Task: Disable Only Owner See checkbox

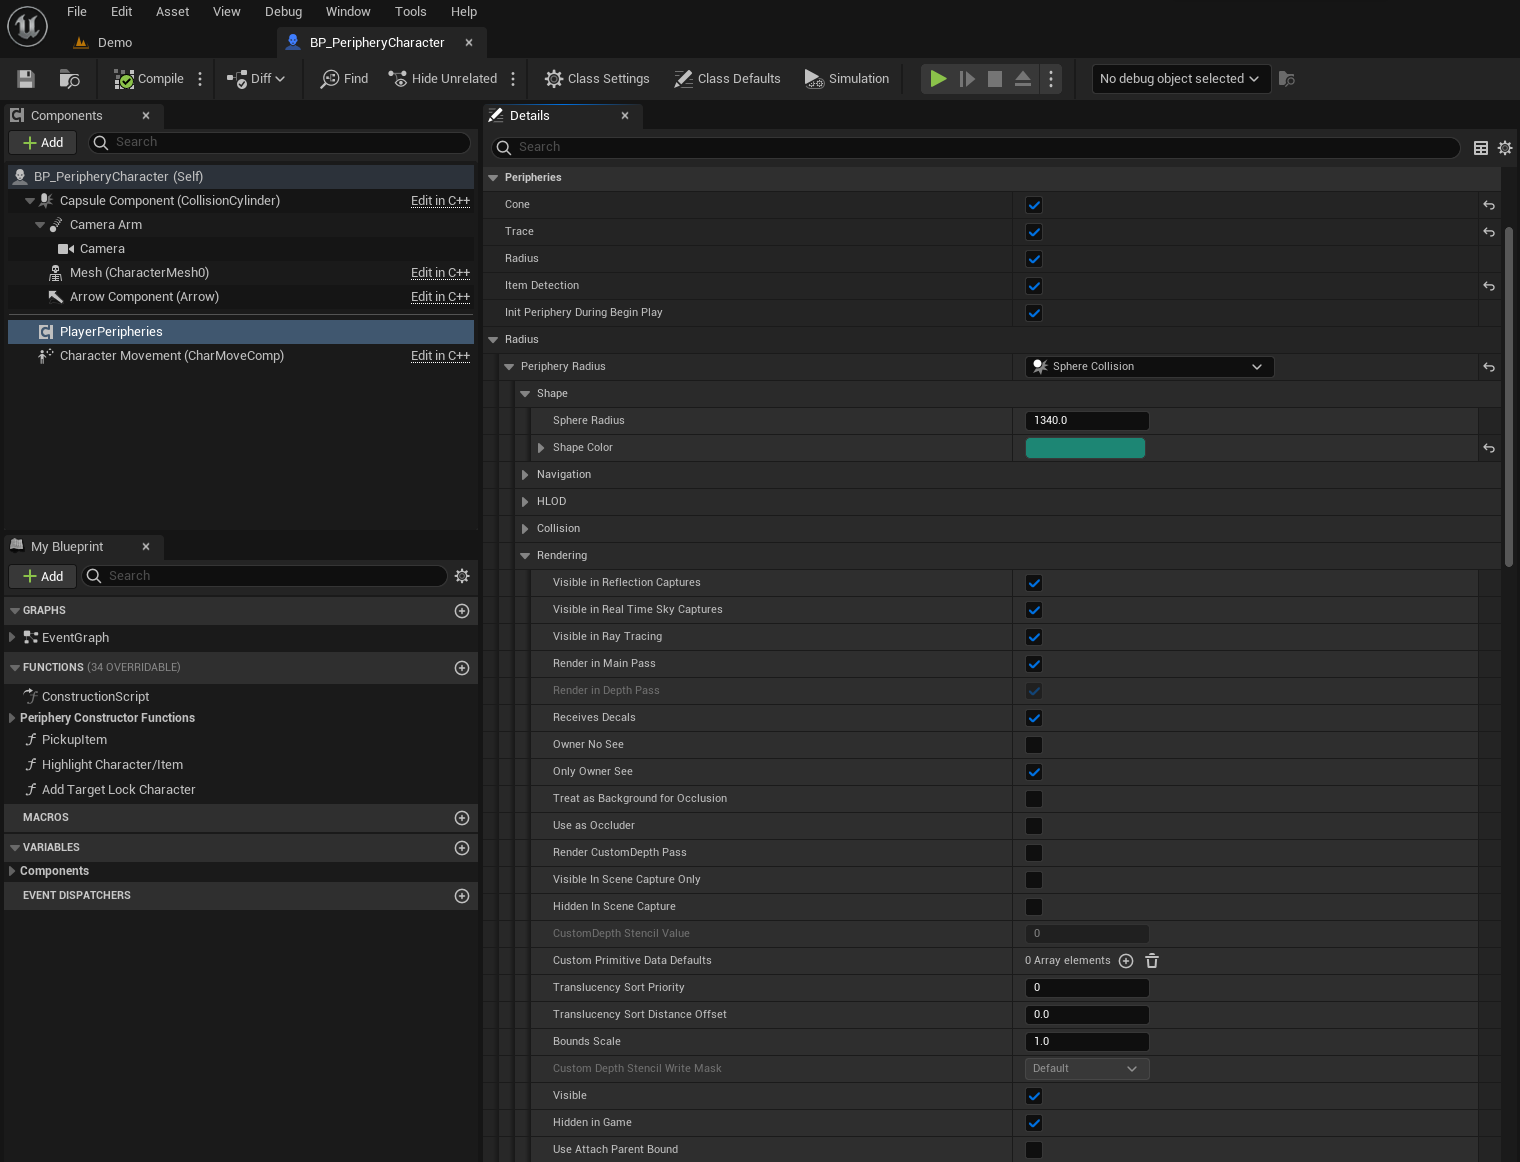Action: tap(1034, 772)
